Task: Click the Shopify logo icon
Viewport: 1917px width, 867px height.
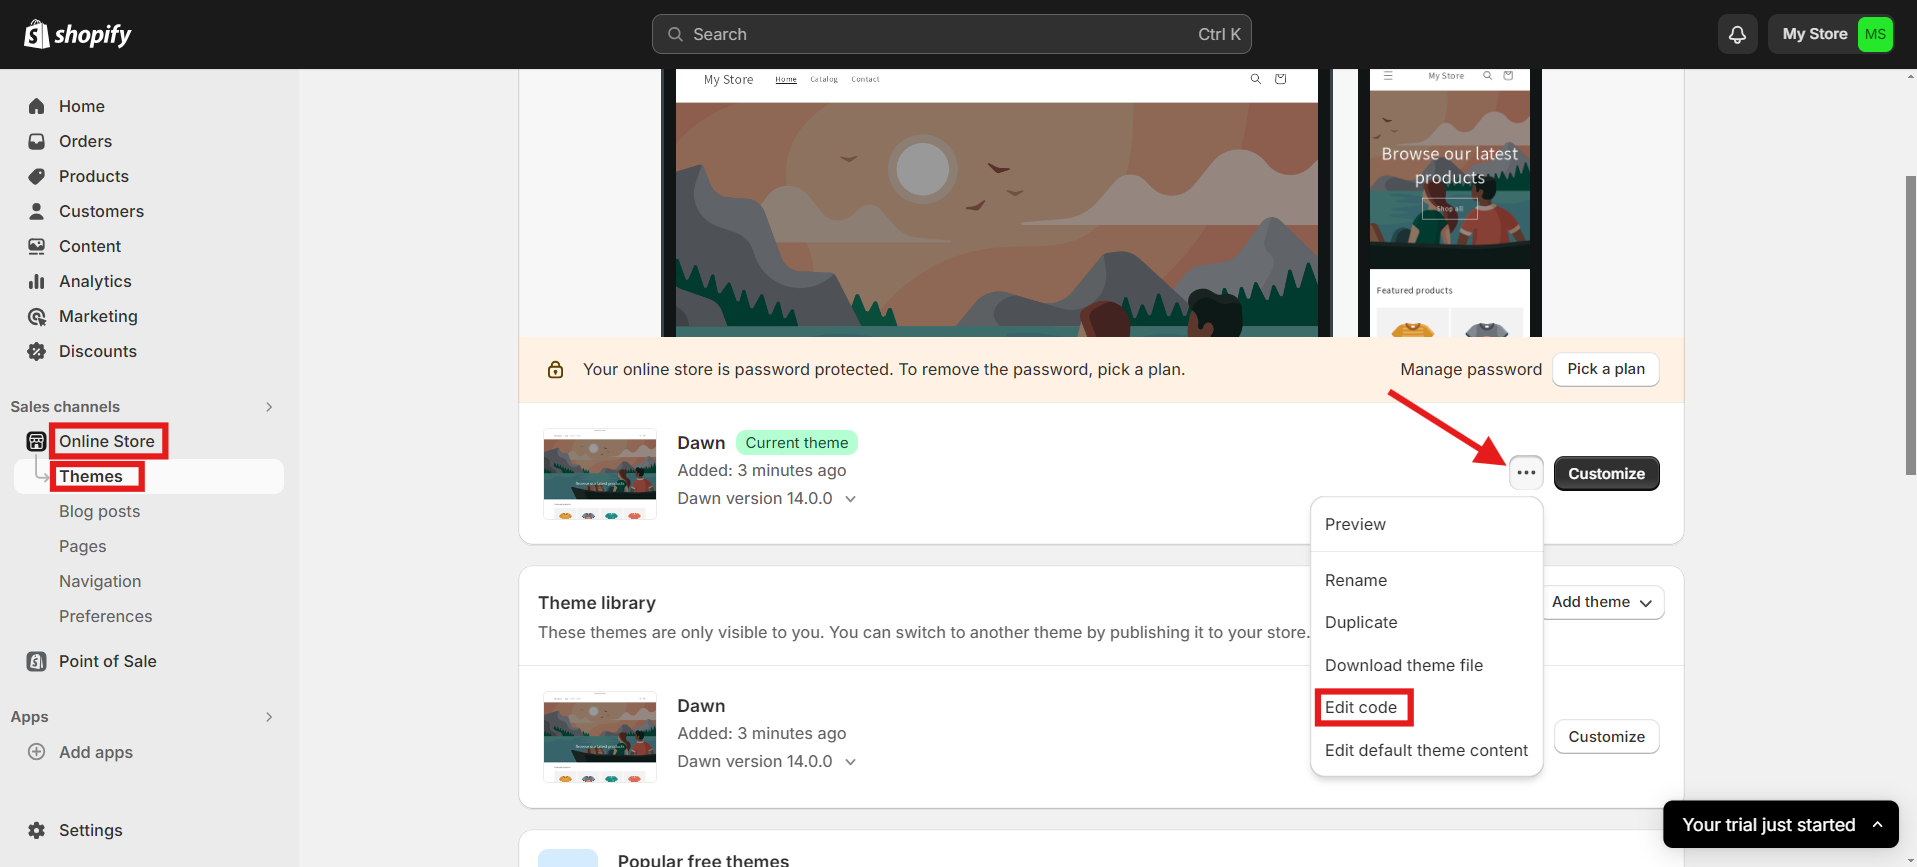Action: pos(37,34)
